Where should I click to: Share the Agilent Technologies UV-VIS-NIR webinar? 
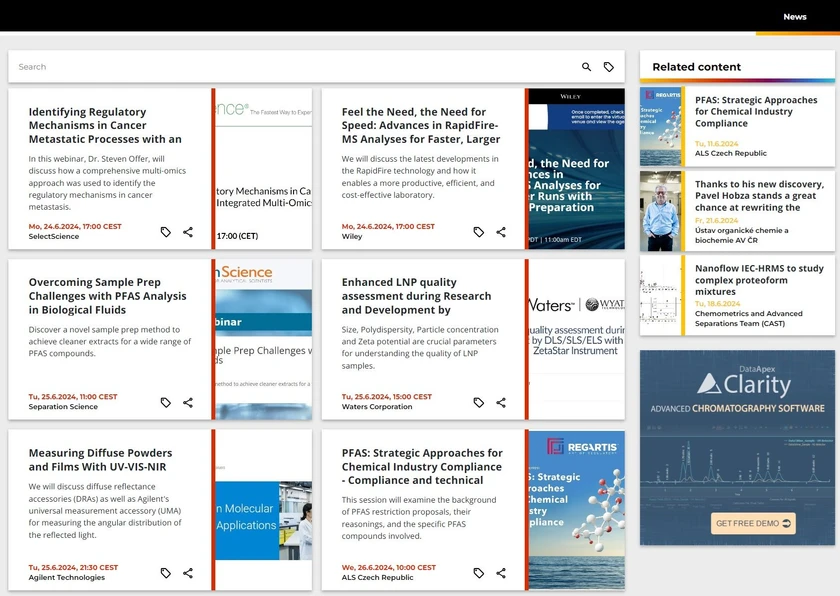(x=188, y=573)
